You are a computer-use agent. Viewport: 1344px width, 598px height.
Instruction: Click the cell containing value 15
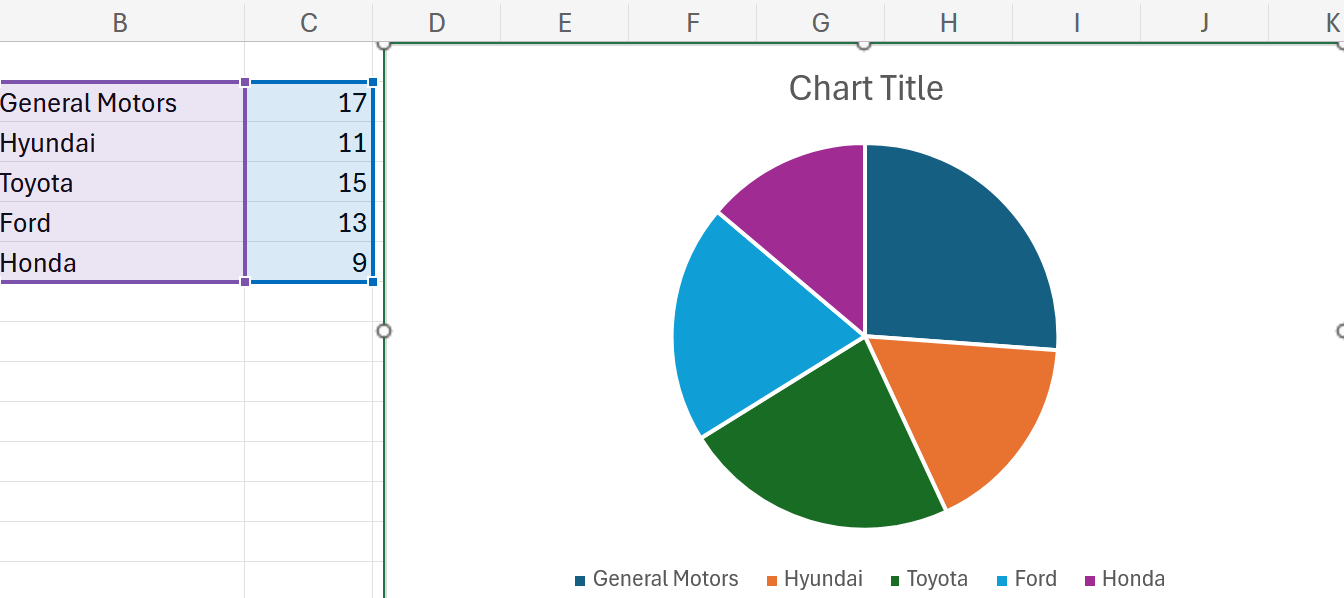tap(309, 183)
